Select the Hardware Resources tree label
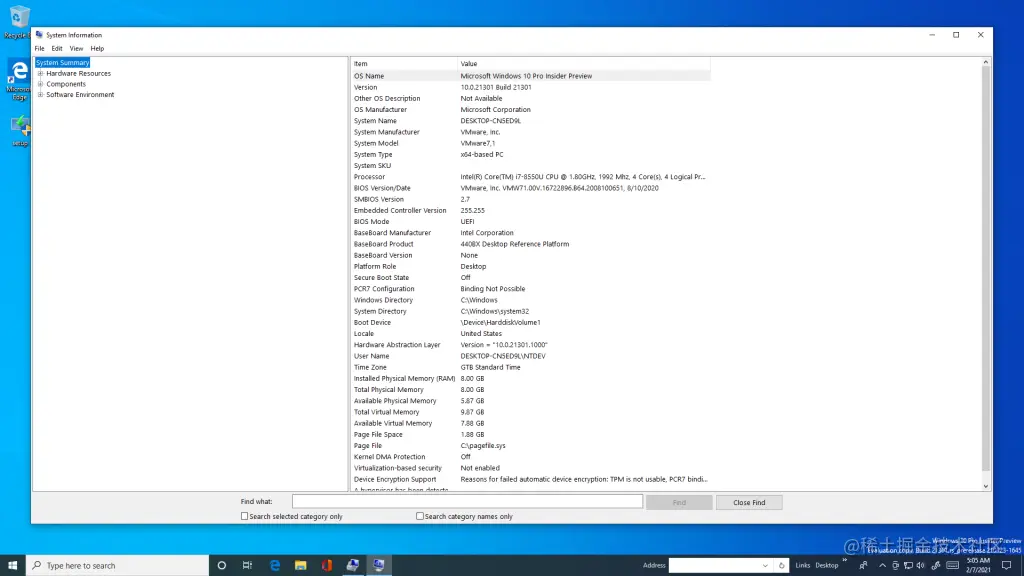Viewport: 1024px width, 576px height. point(78,73)
